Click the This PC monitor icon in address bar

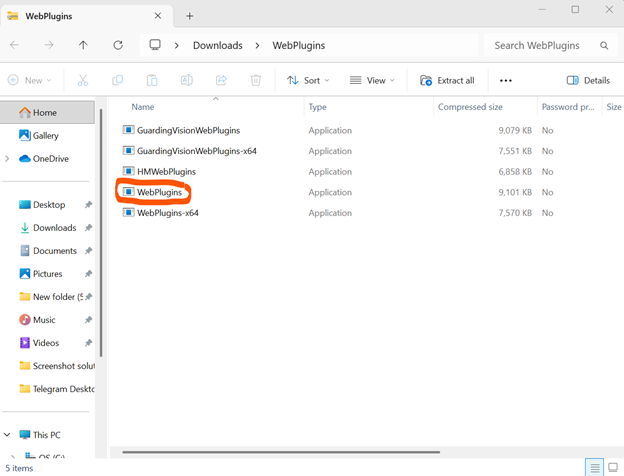coord(155,45)
